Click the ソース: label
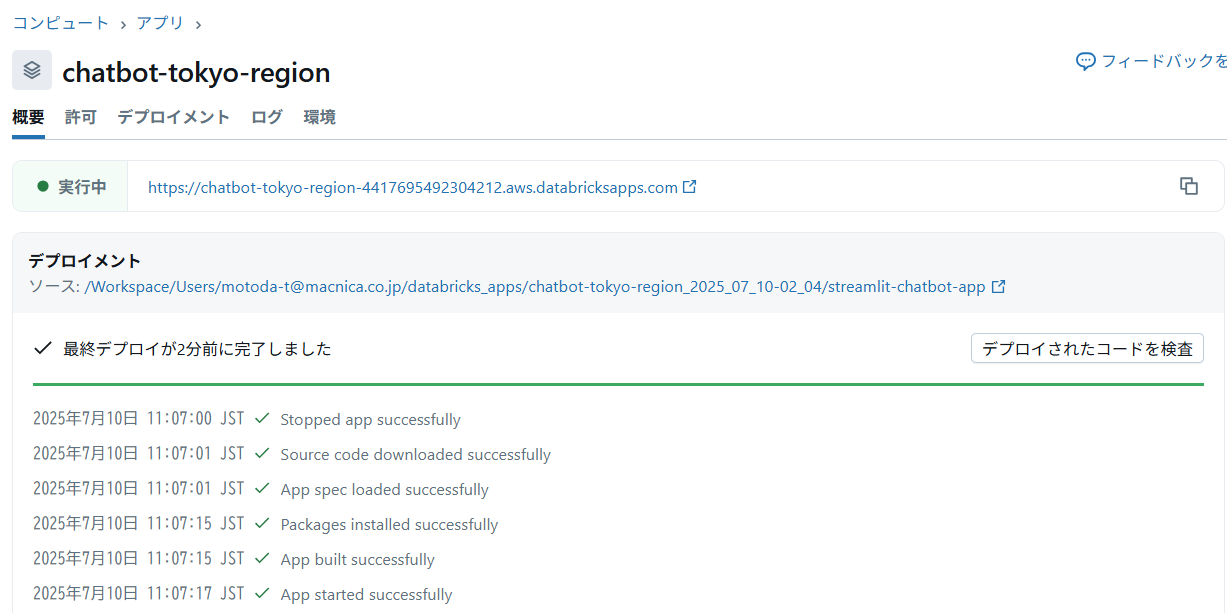 pos(54,287)
